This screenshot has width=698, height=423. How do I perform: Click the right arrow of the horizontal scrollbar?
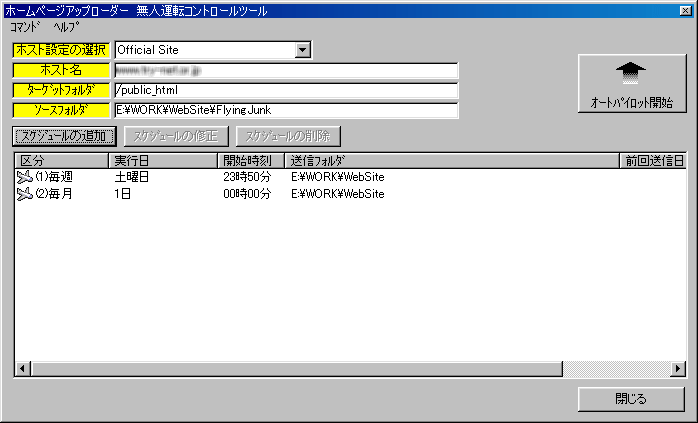pyautogui.click(x=677, y=370)
